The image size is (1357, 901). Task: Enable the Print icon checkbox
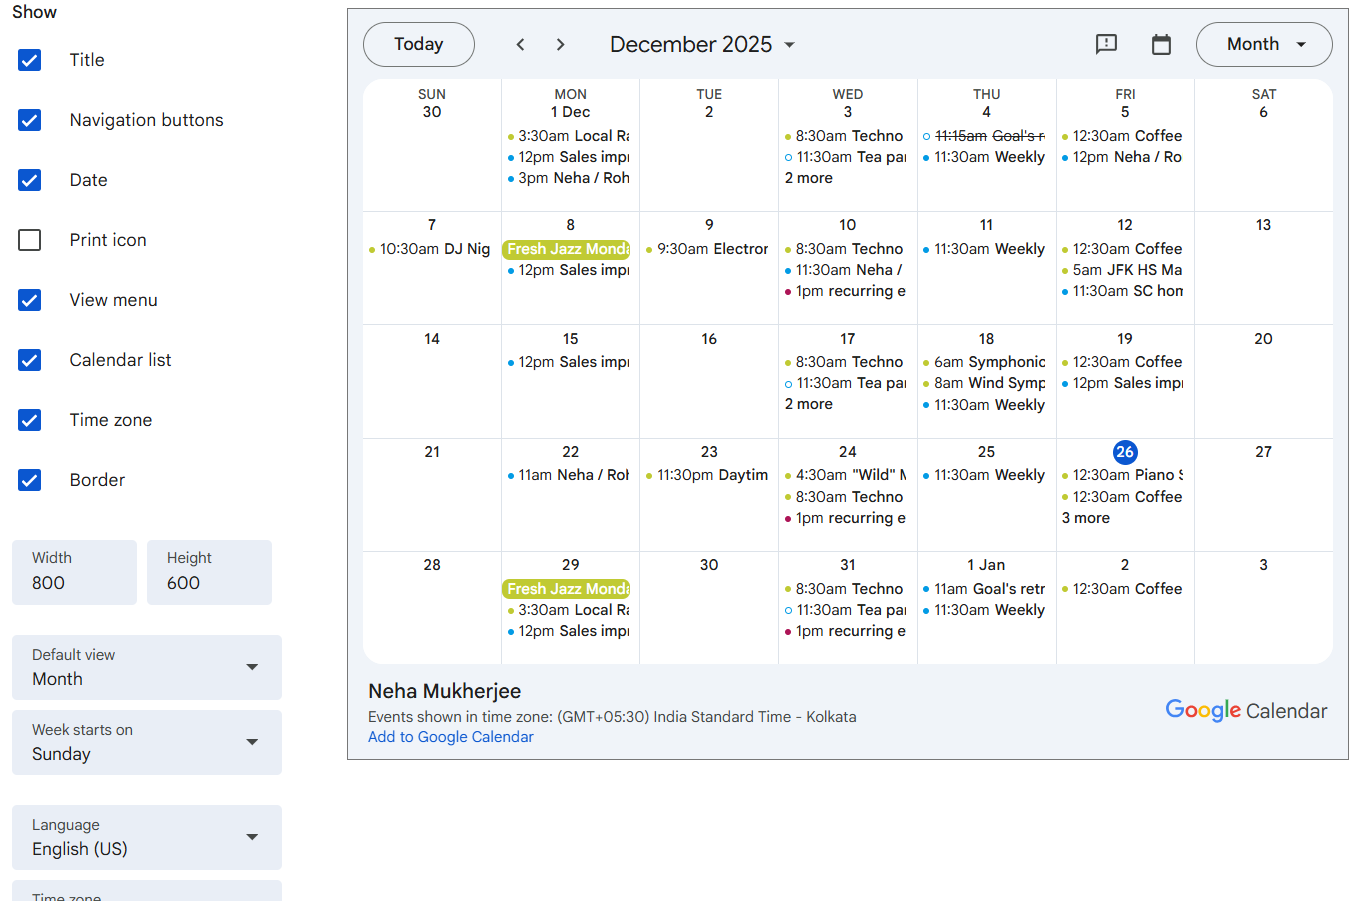[x=30, y=240]
